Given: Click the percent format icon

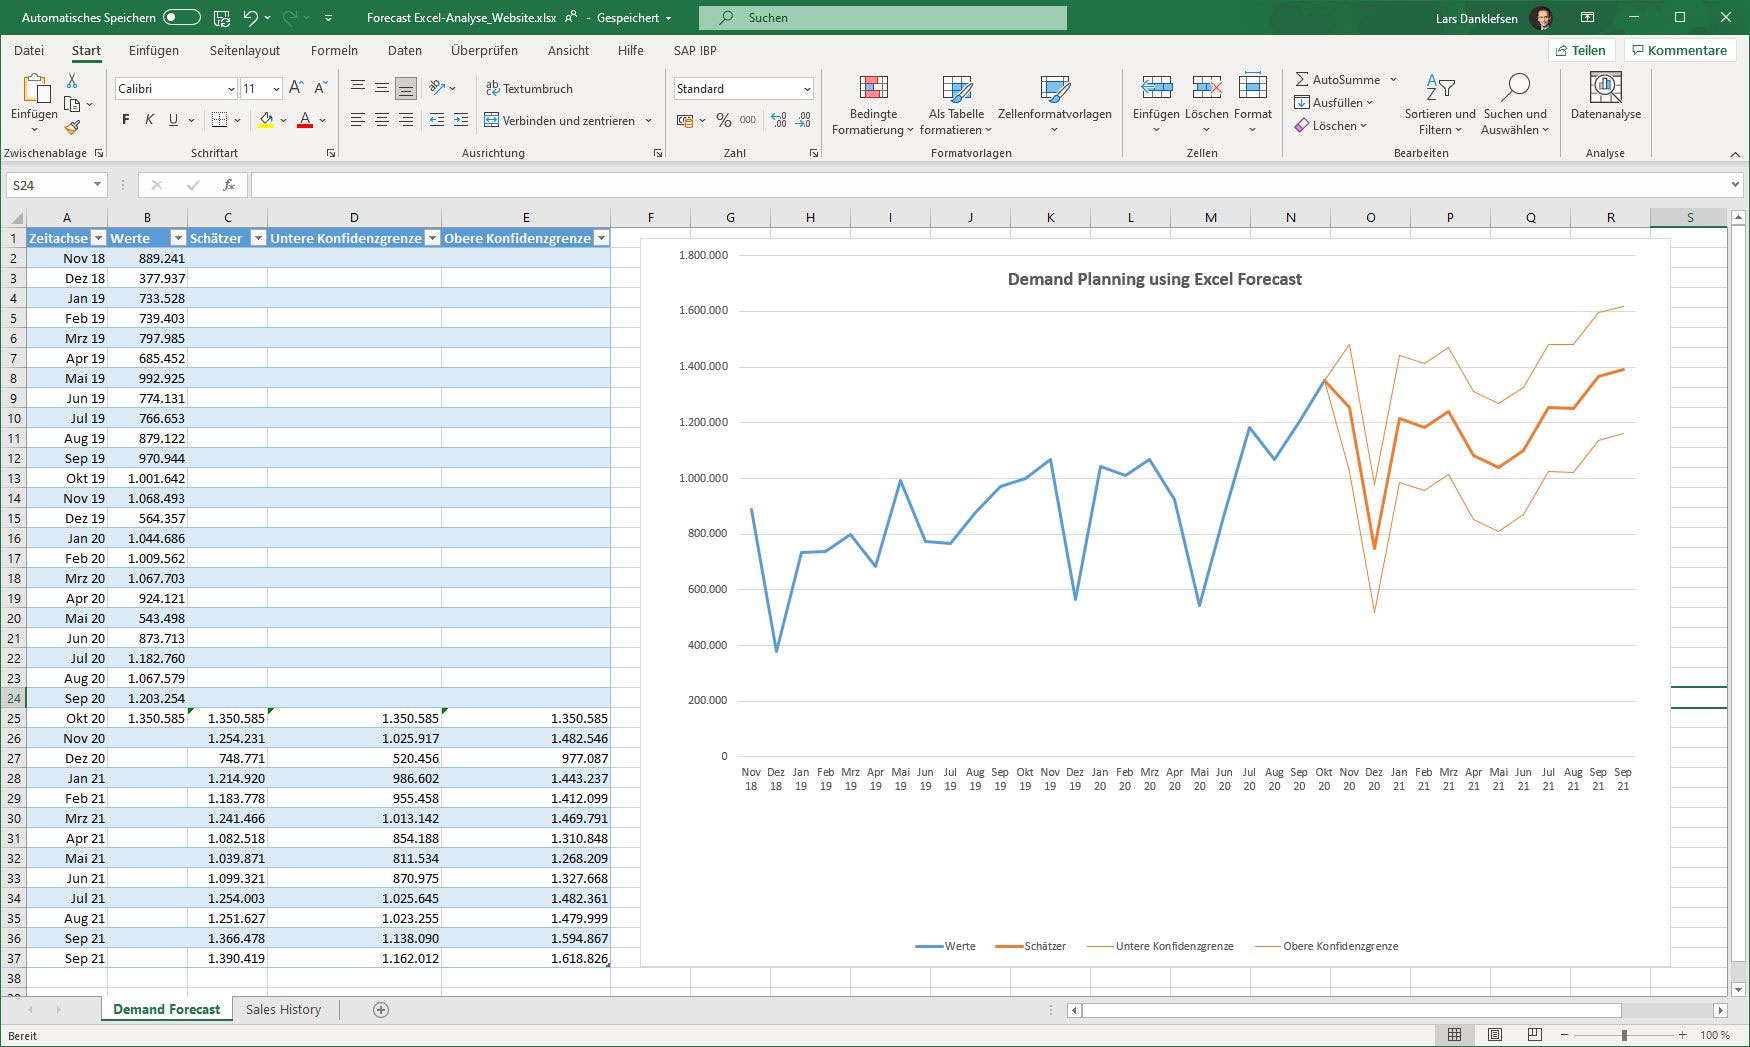Looking at the screenshot, I should (722, 120).
